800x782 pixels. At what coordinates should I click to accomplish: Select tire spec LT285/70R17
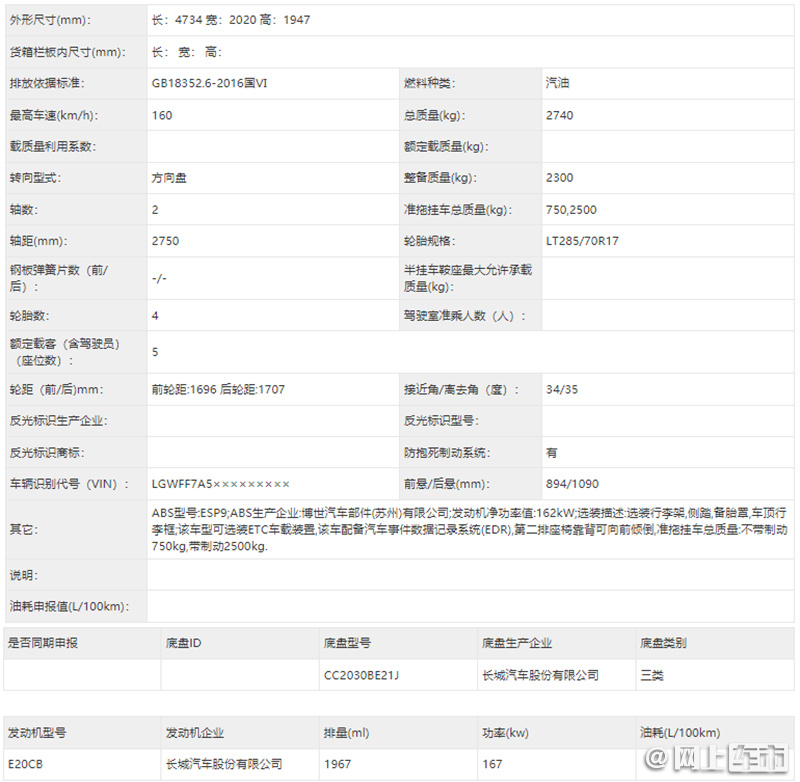(x=582, y=241)
